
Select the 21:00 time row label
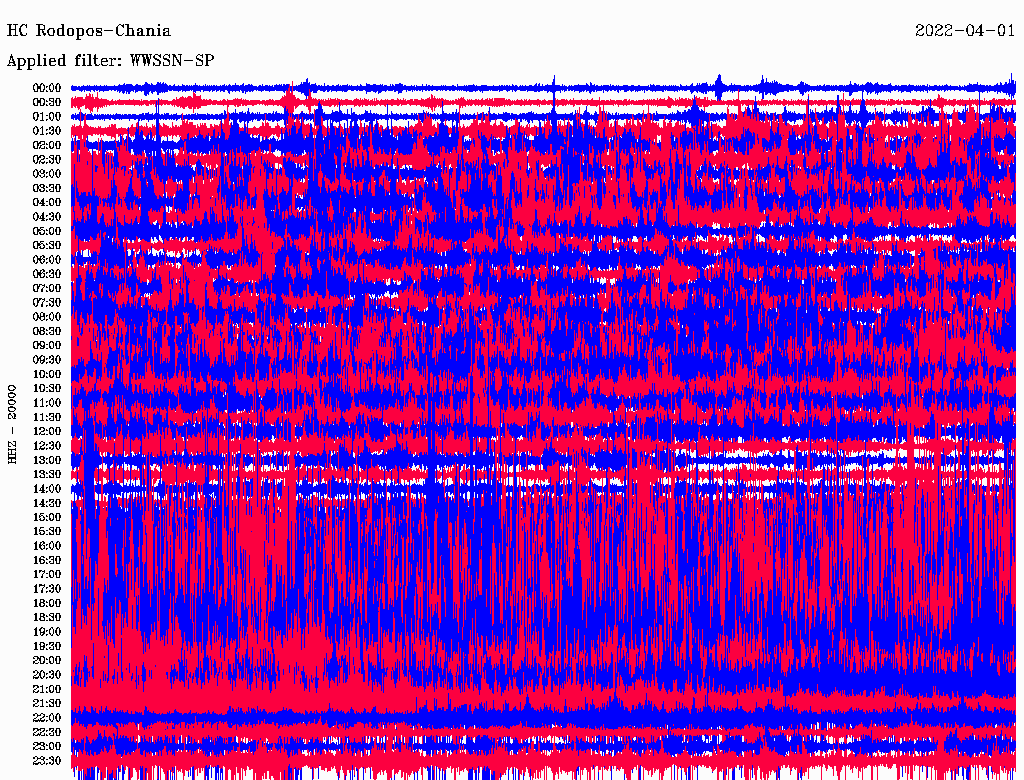(x=47, y=689)
